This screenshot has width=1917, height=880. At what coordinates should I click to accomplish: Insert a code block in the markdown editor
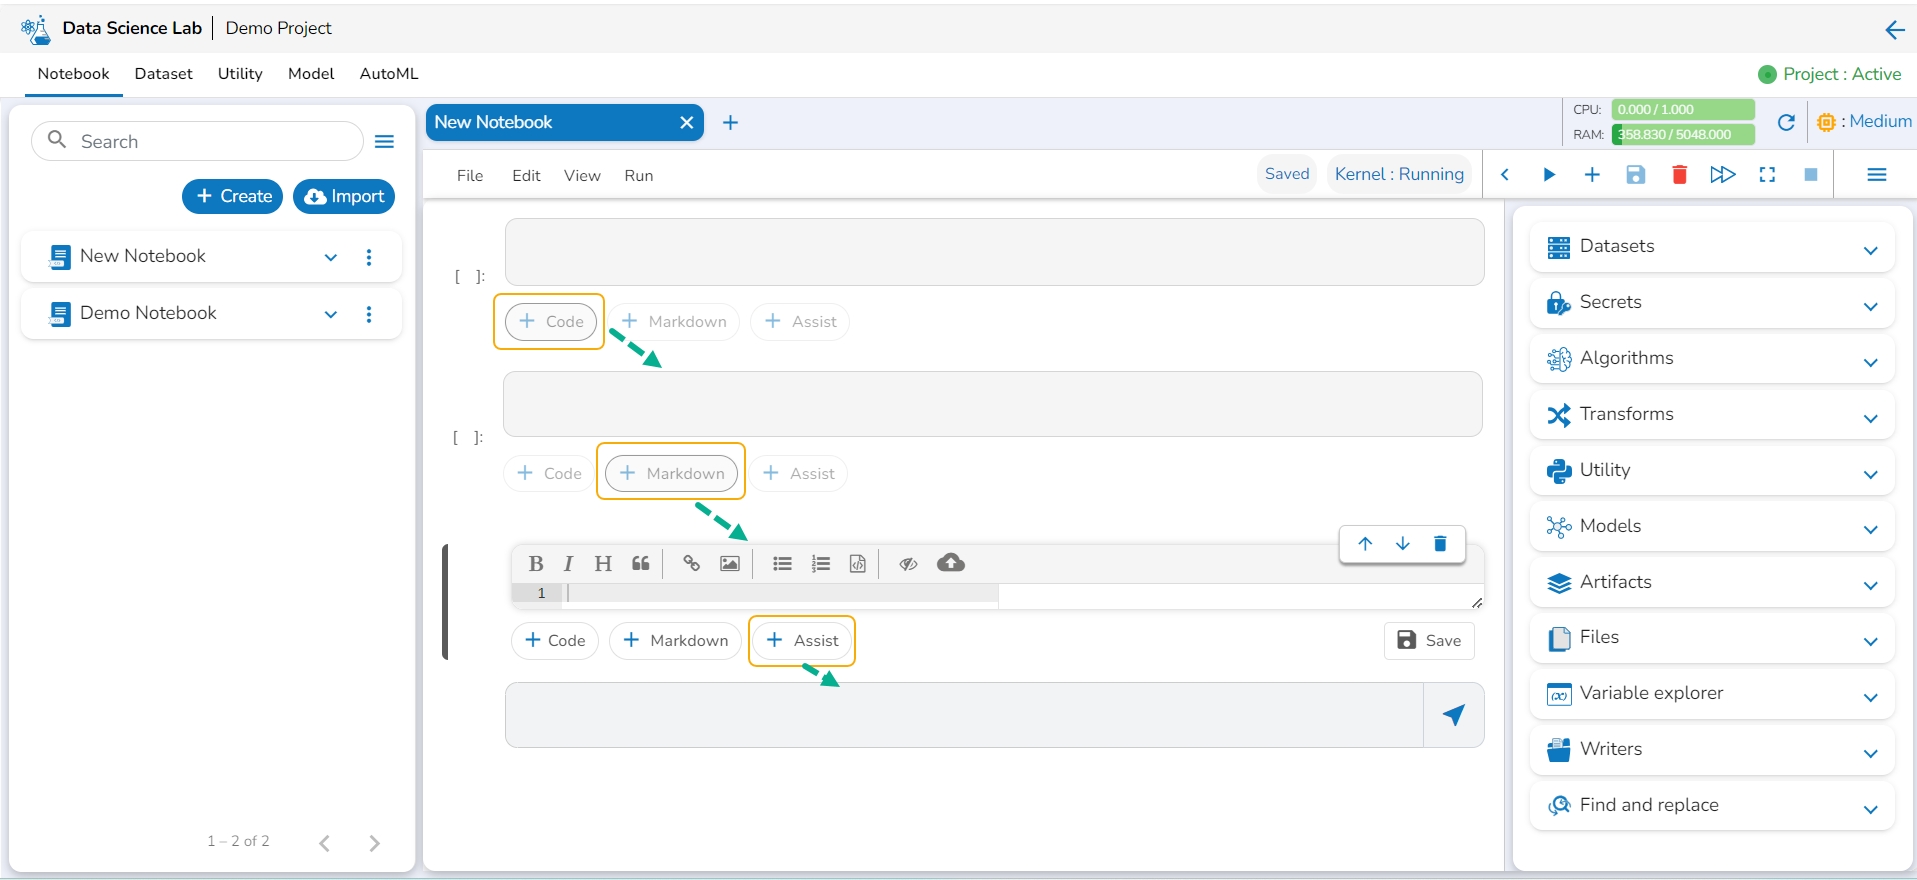(858, 564)
